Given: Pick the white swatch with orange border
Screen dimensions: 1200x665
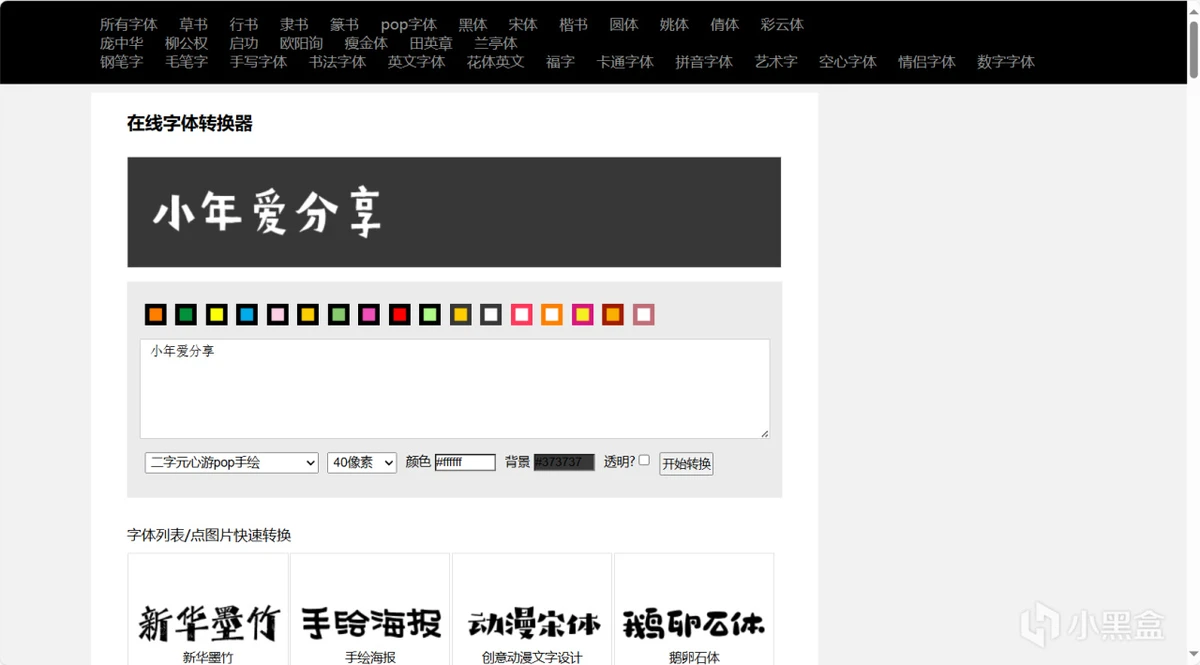Looking at the screenshot, I should pyautogui.click(x=552, y=315).
